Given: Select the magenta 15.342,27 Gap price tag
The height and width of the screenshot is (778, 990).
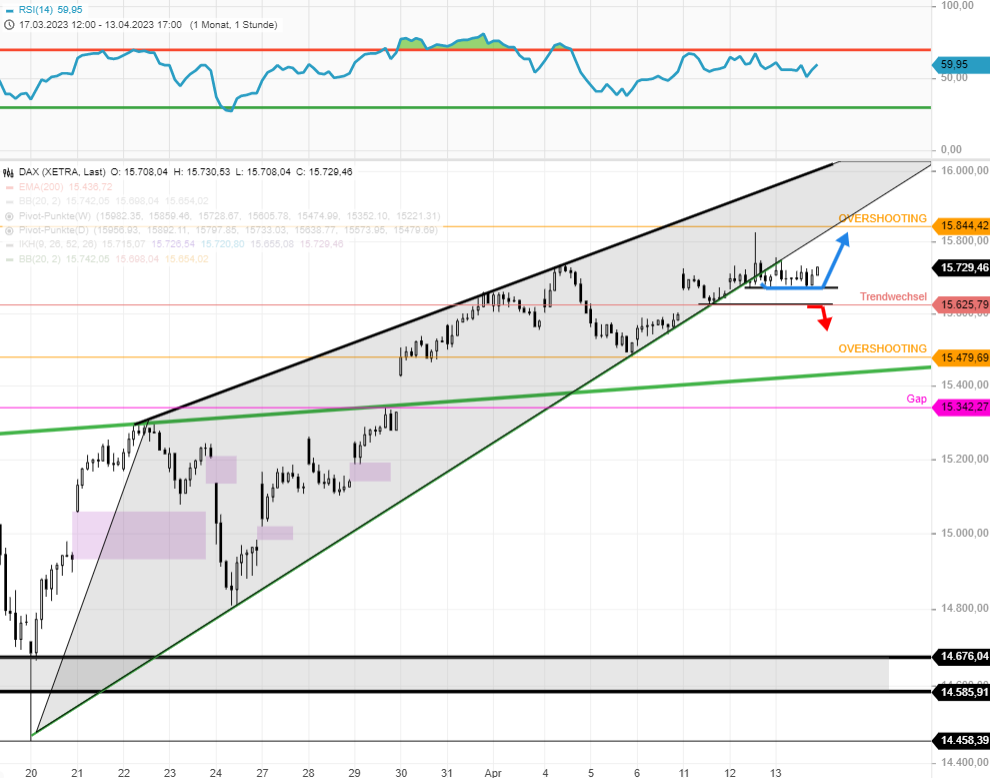Looking at the screenshot, I should [960, 407].
